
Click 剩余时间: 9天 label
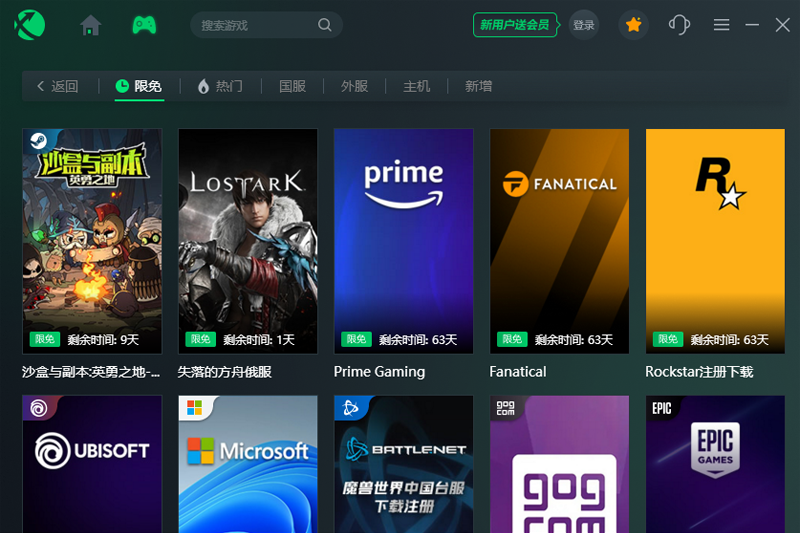[x=103, y=340]
